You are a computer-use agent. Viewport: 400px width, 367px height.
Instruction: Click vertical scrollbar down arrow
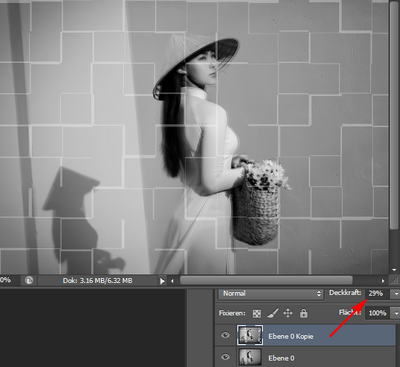coord(394,269)
